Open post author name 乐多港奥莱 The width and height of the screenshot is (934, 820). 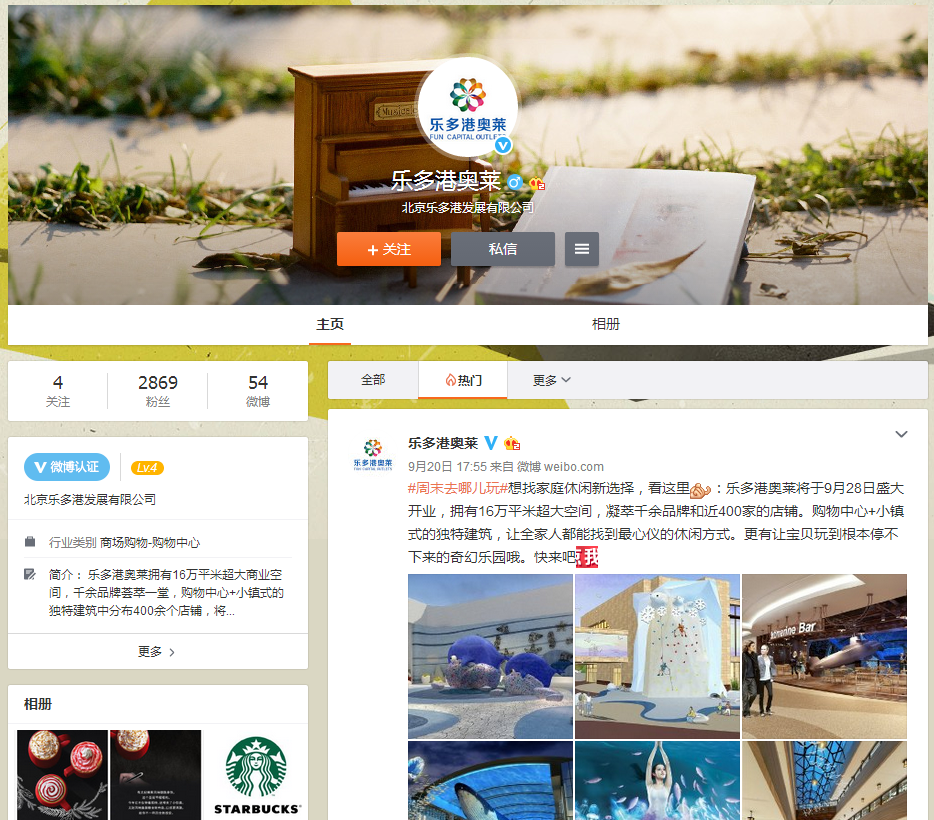(x=443, y=443)
